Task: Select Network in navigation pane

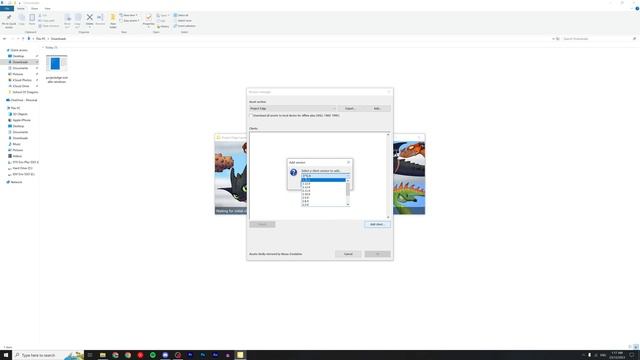Action: (x=16, y=182)
